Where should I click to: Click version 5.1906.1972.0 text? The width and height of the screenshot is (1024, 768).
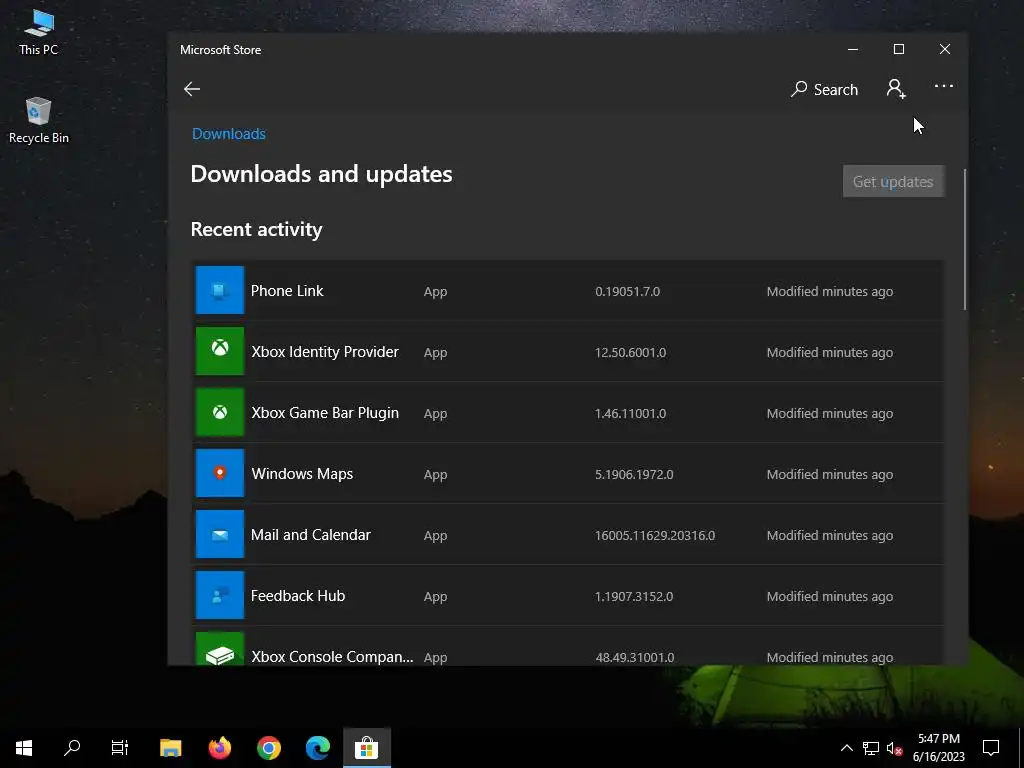click(634, 475)
